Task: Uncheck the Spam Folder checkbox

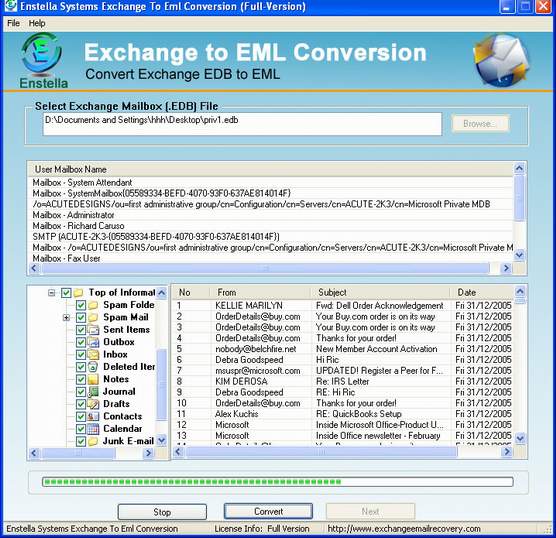Action: click(81, 305)
